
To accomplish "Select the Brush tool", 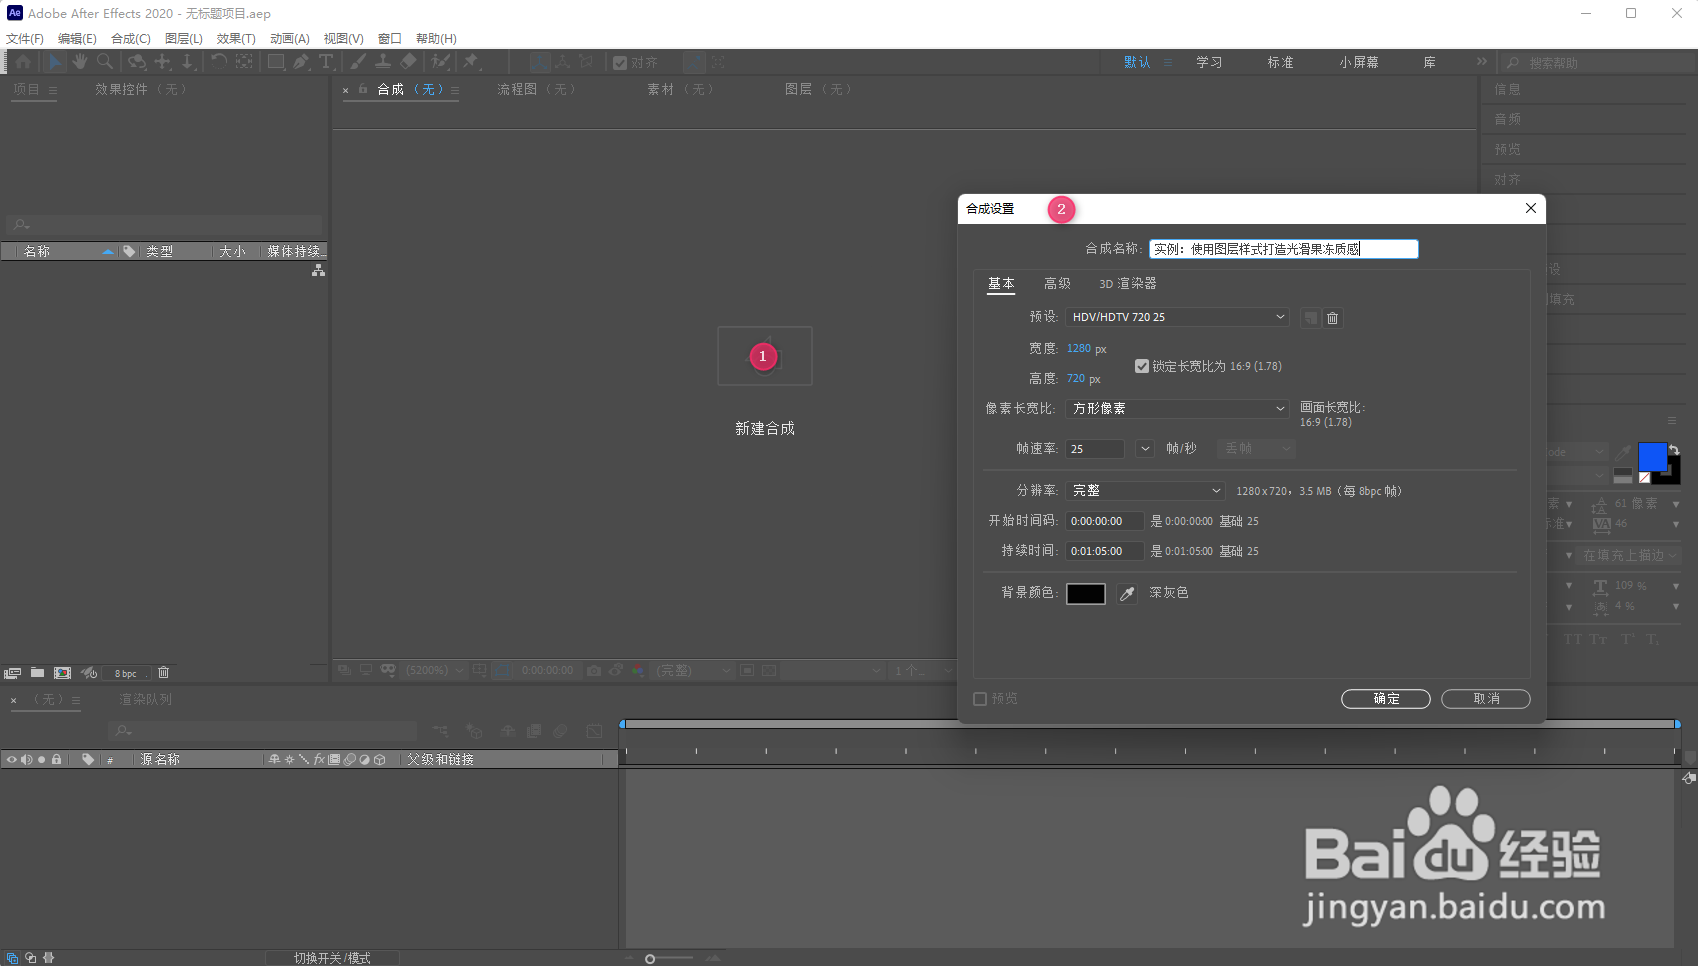I will tap(358, 61).
